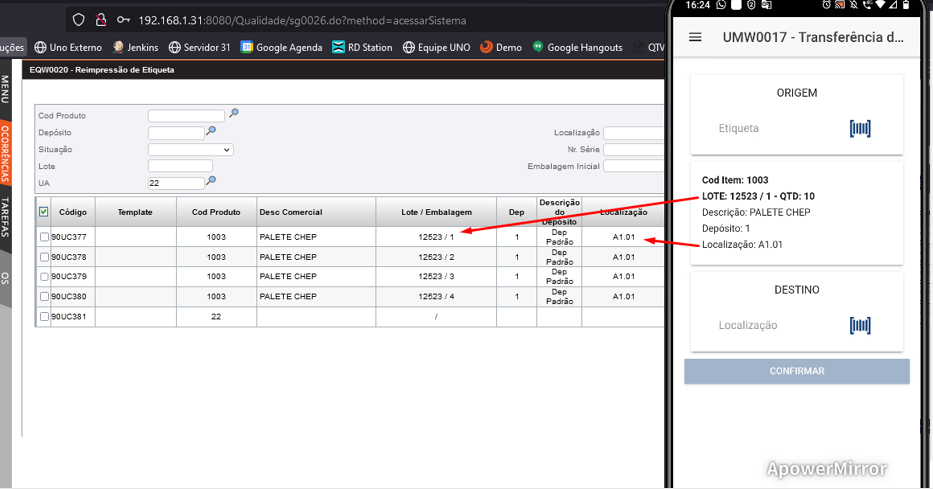This screenshot has width=933, height=489.
Task: Open the Situação dropdown
Action: point(190,149)
